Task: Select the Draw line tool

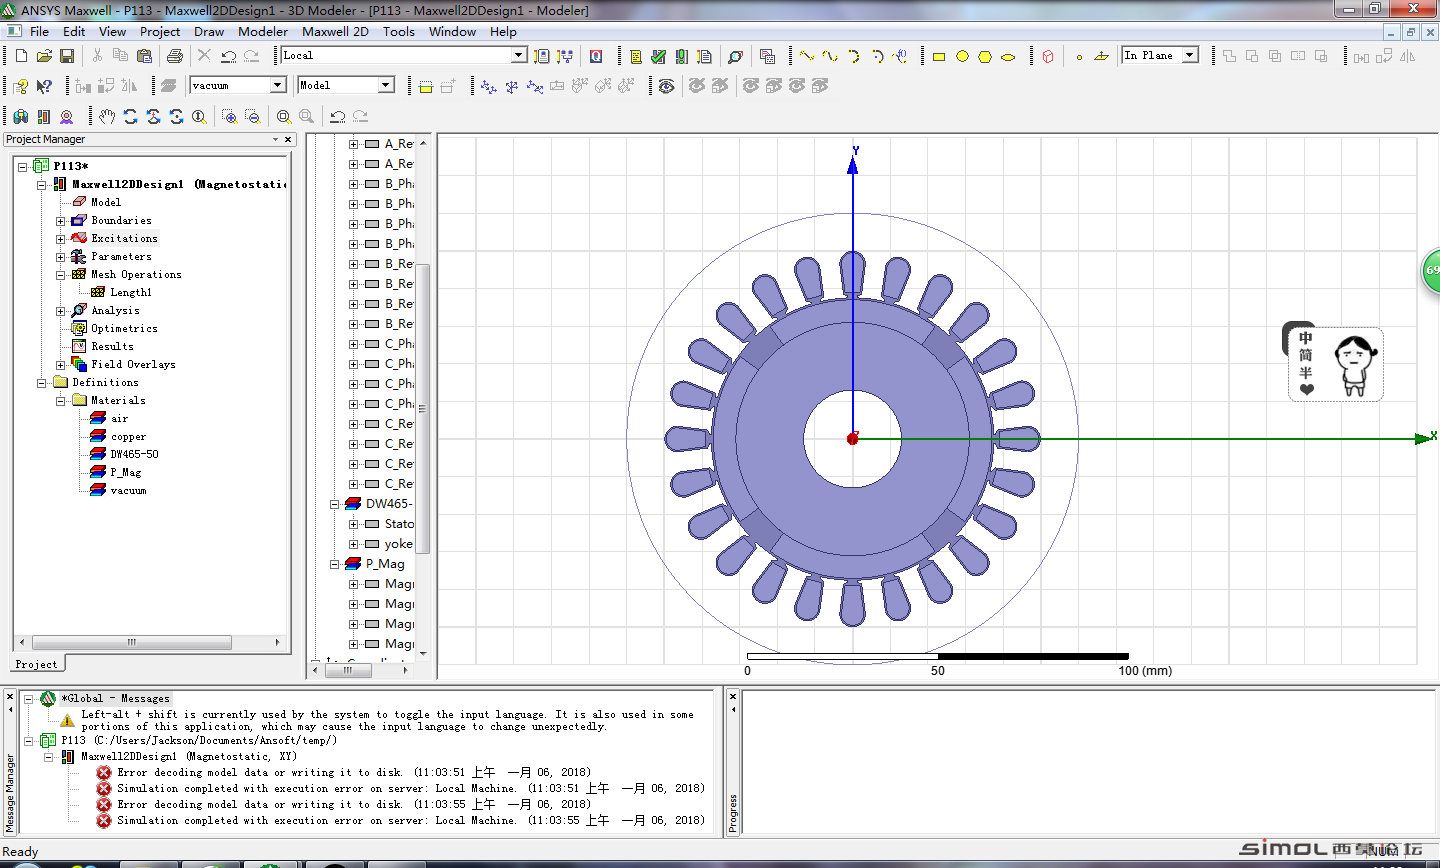Action: [807, 56]
